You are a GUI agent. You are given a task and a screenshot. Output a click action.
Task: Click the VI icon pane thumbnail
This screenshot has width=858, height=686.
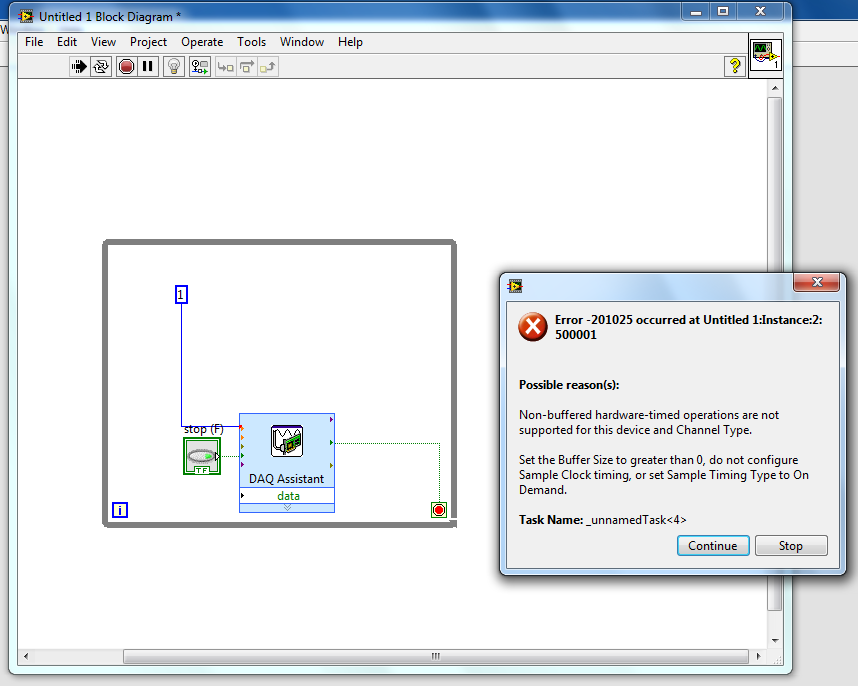[x=765, y=55]
